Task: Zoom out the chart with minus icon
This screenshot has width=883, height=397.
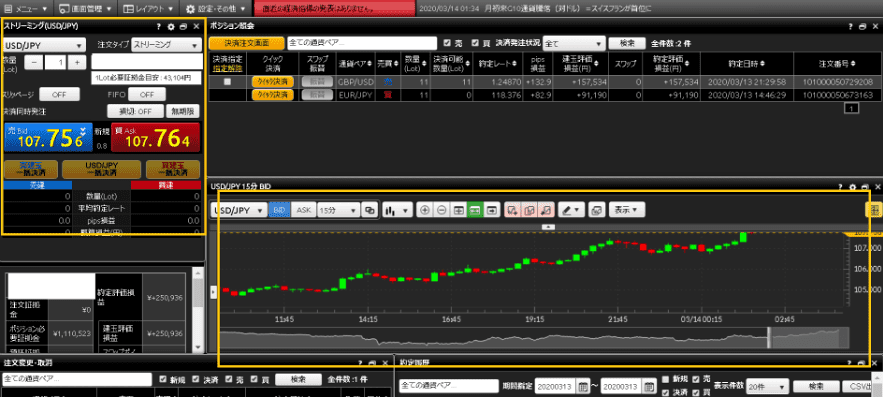Action: click(442, 209)
